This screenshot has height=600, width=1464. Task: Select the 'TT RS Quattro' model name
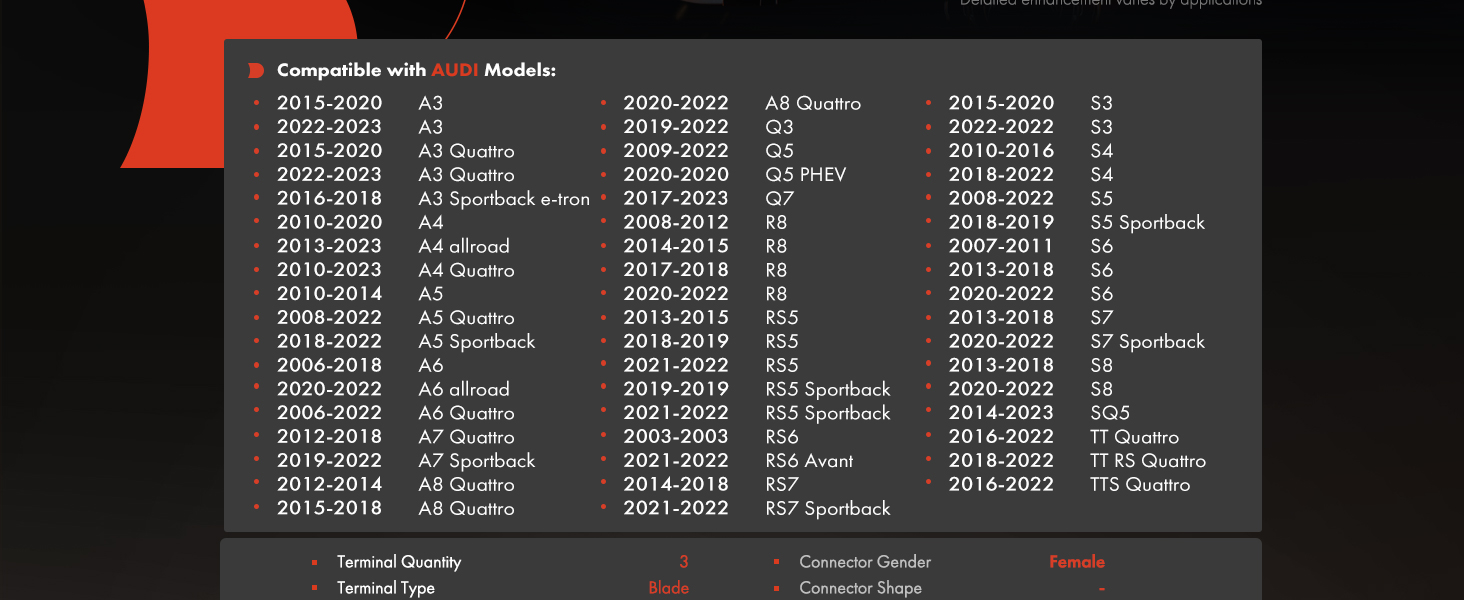click(x=1148, y=461)
